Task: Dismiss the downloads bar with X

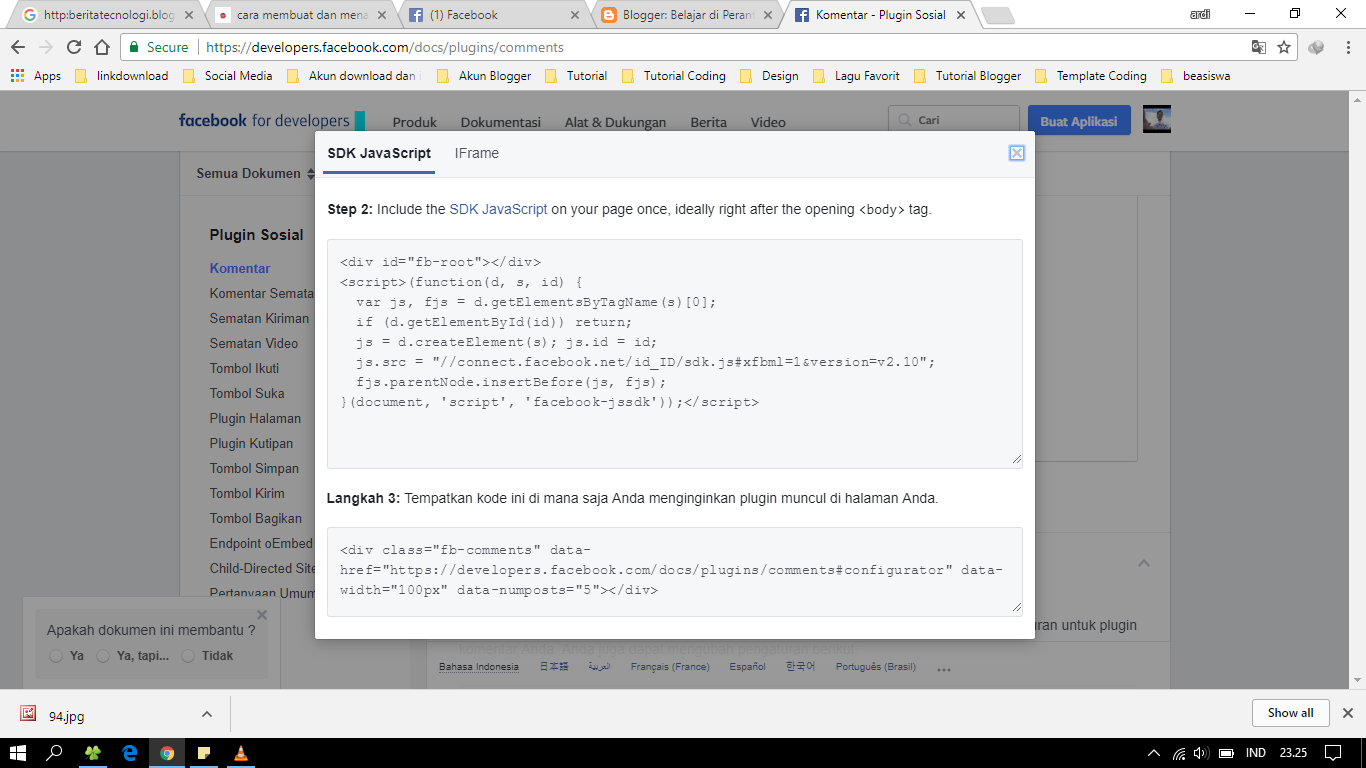Action: [x=1347, y=713]
